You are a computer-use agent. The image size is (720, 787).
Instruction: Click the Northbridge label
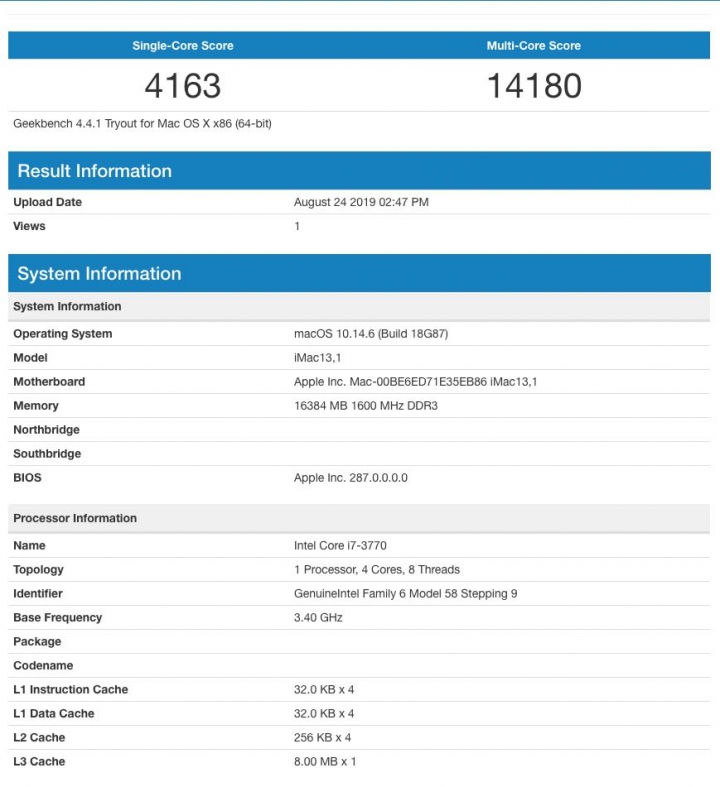[x=46, y=430]
